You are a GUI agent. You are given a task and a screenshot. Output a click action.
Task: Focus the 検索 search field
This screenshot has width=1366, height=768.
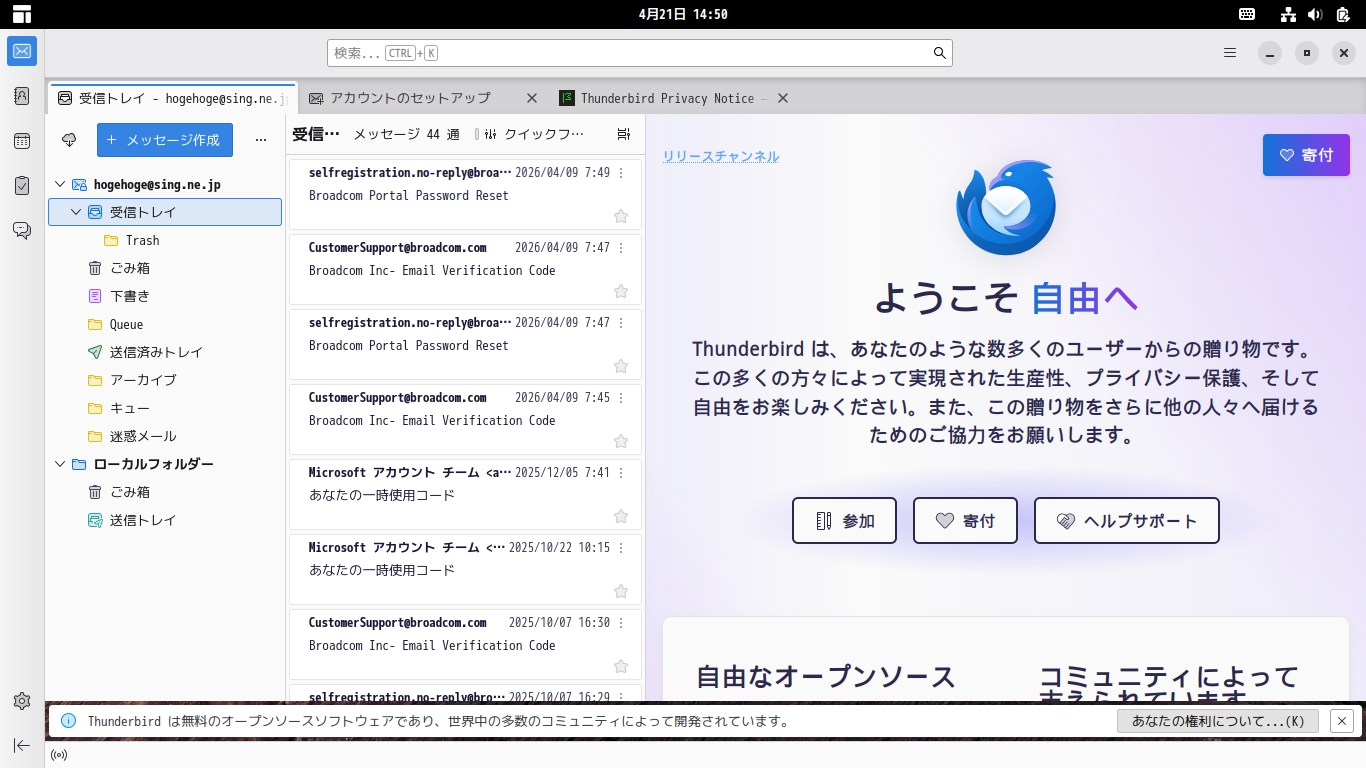coord(640,53)
